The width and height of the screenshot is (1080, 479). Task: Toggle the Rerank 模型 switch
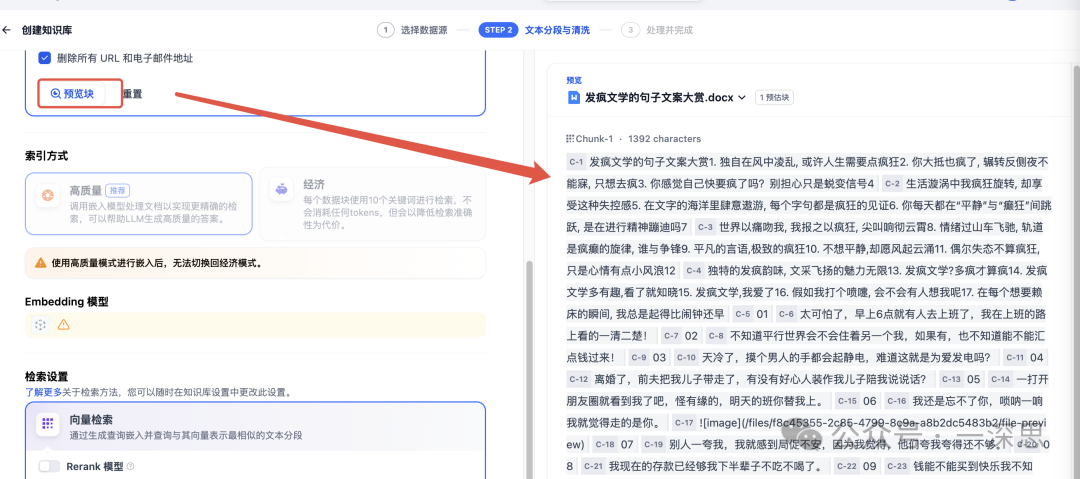click(x=50, y=467)
